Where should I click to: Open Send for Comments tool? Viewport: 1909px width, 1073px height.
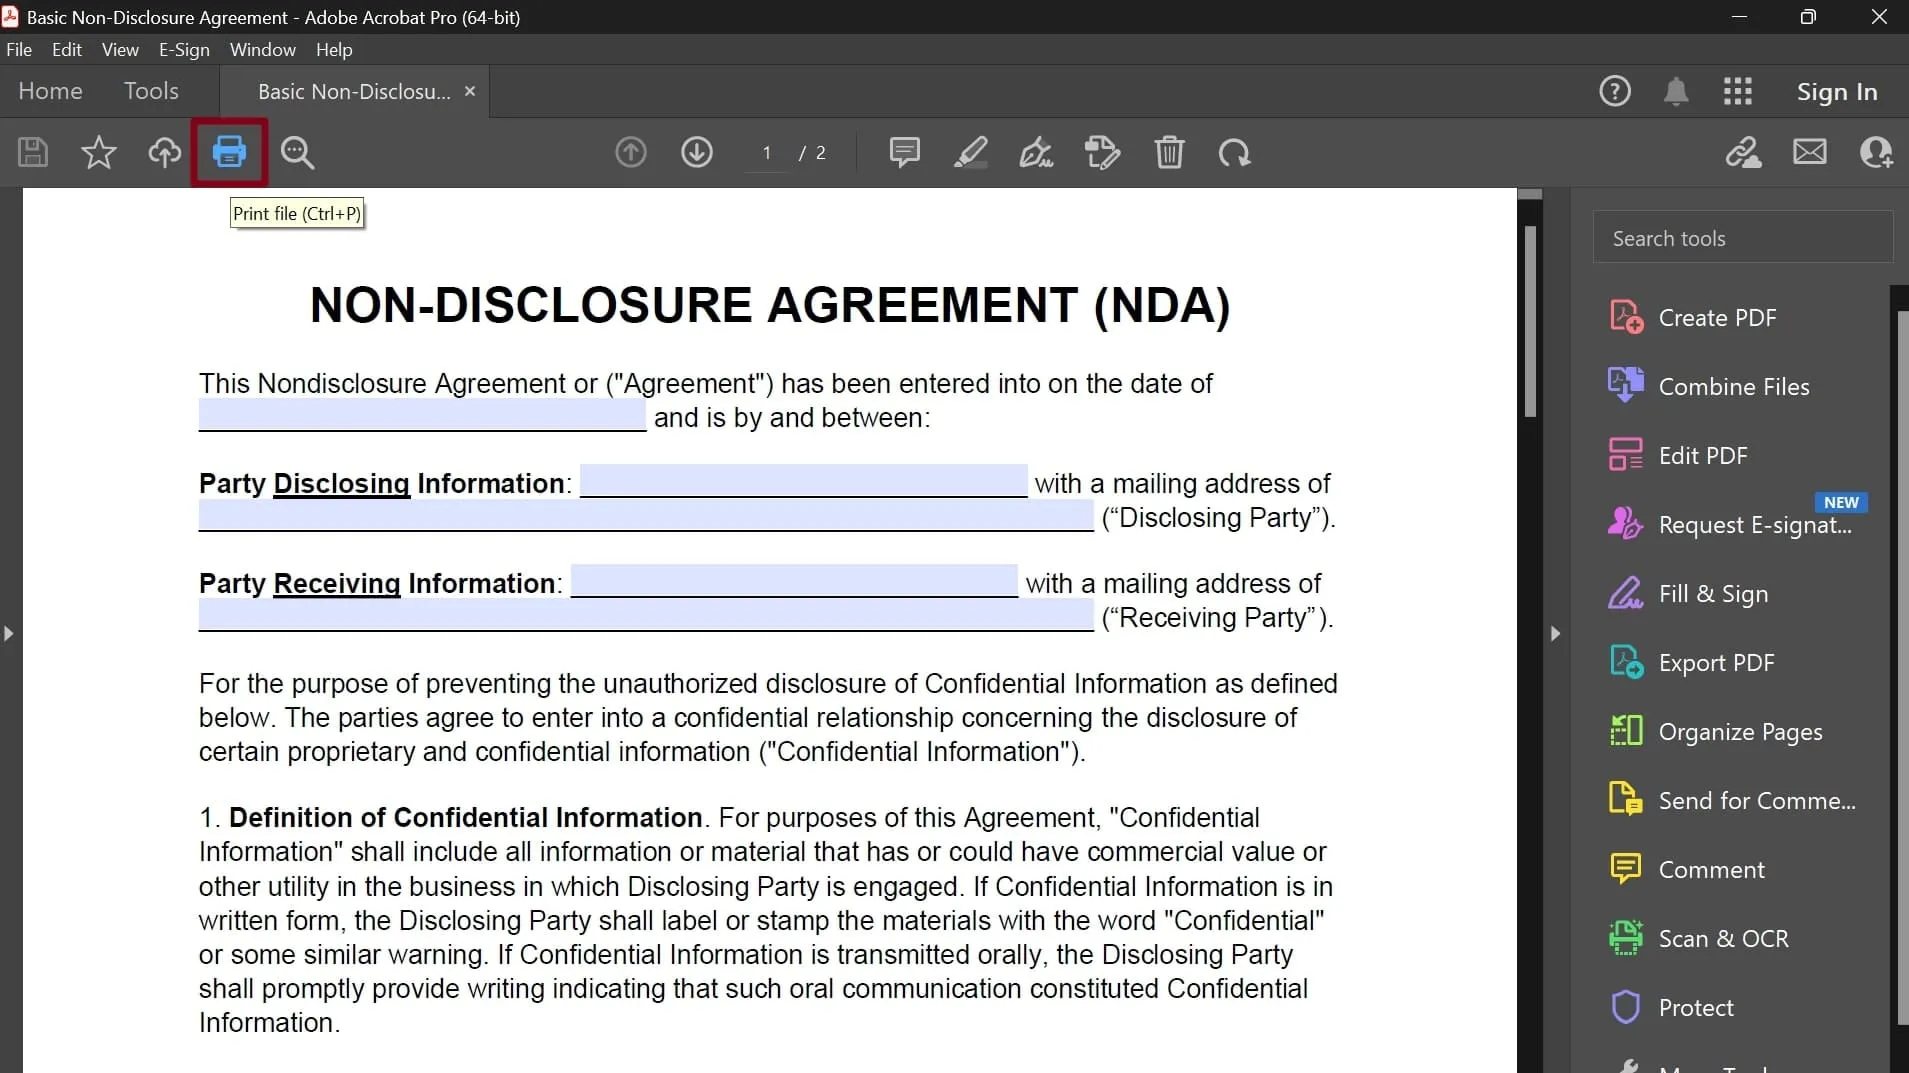coord(1757,801)
